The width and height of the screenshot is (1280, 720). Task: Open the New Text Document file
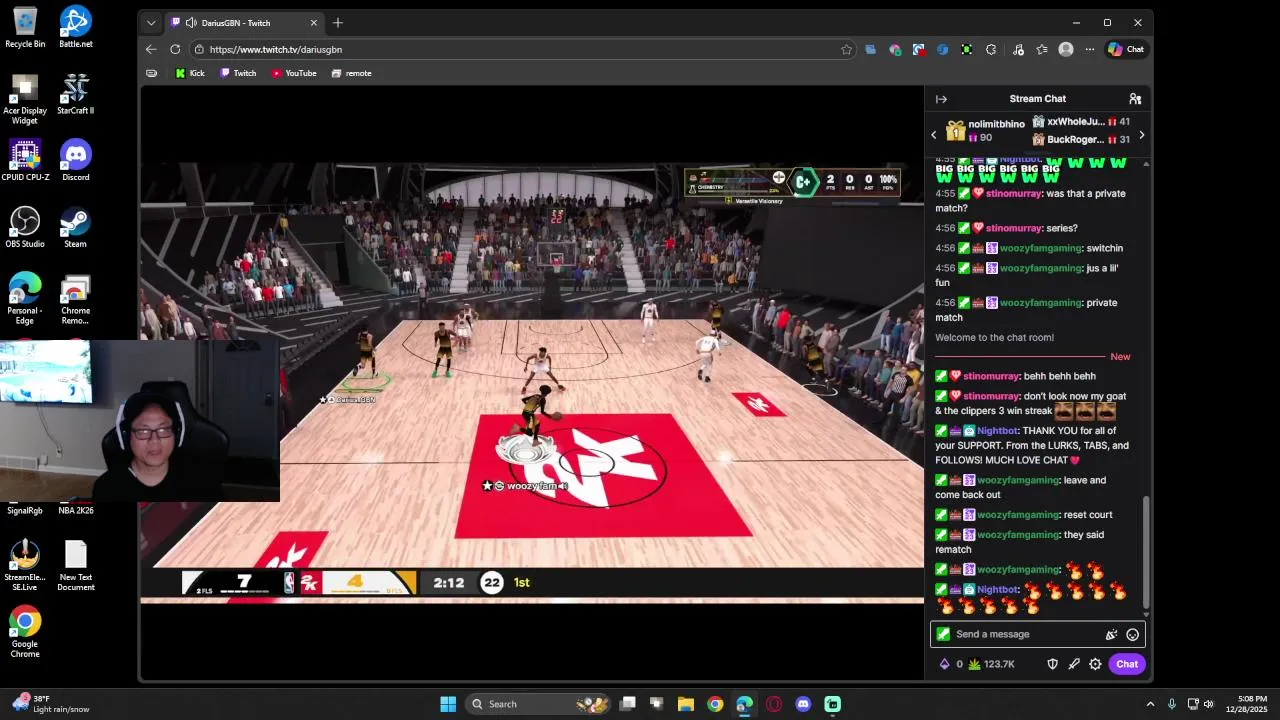click(75, 566)
